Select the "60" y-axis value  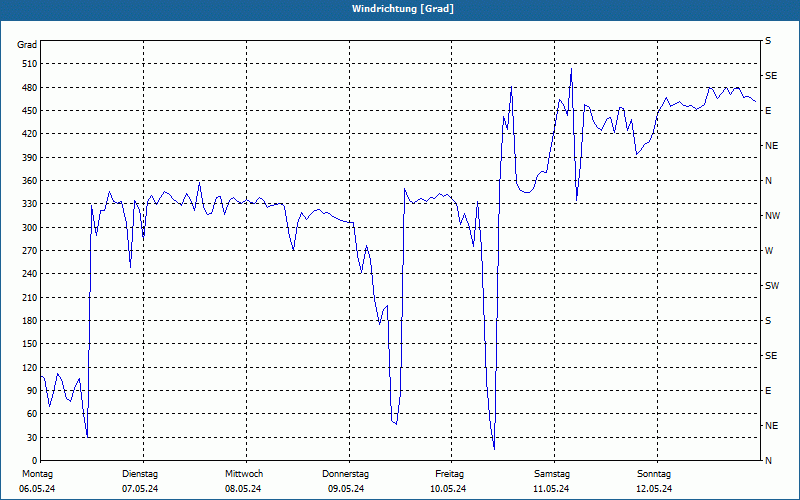tap(32, 414)
